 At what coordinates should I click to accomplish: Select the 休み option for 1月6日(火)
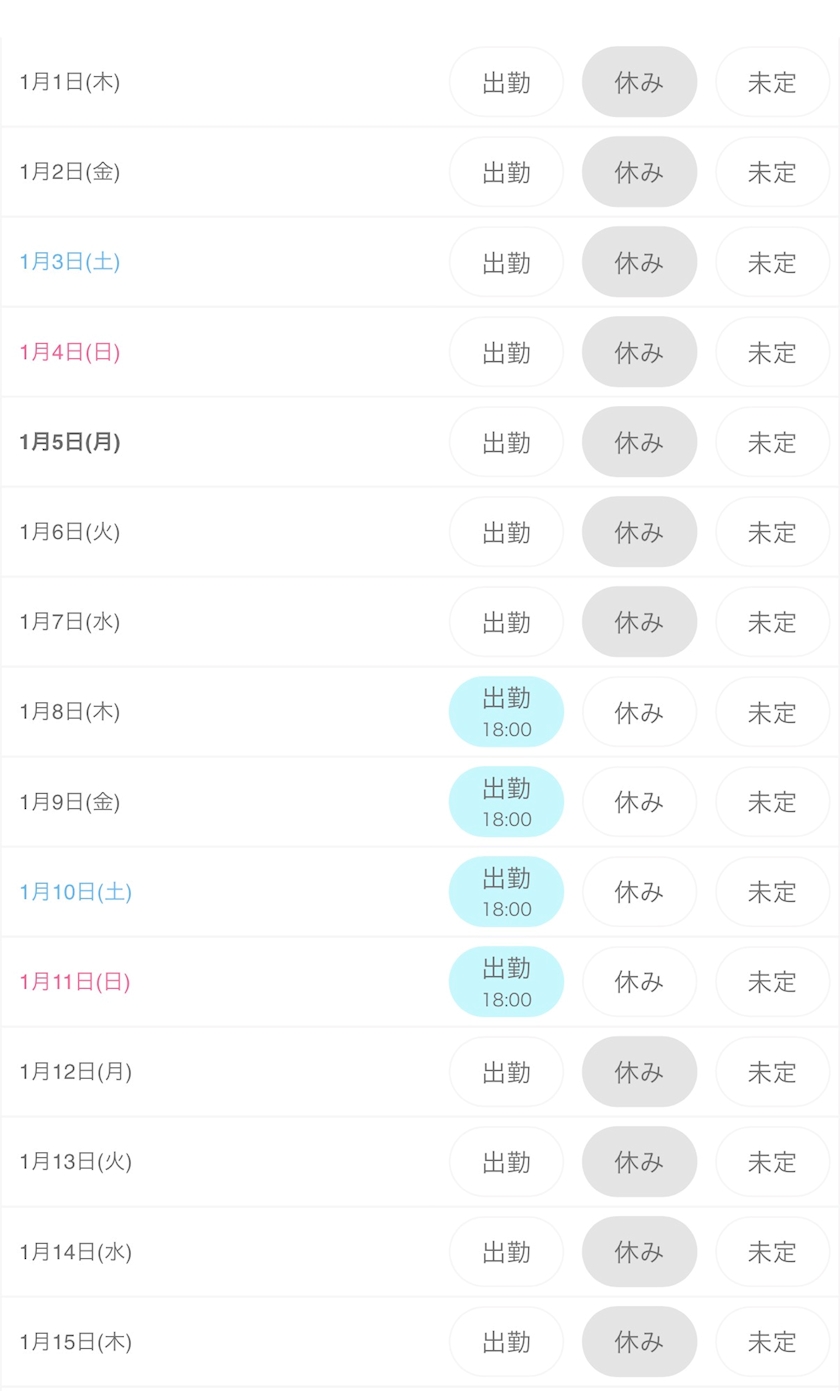click(639, 532)
